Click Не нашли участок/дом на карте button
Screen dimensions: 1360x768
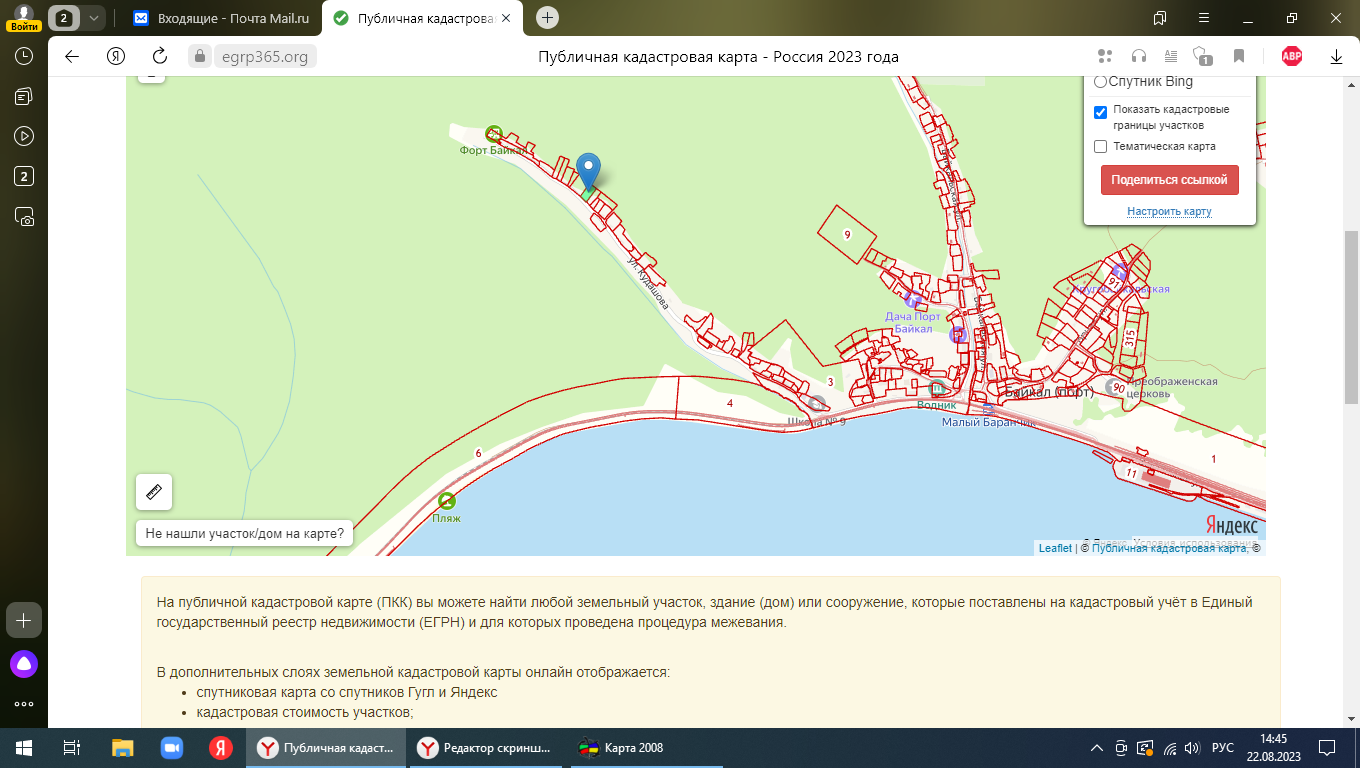point(244,534)
